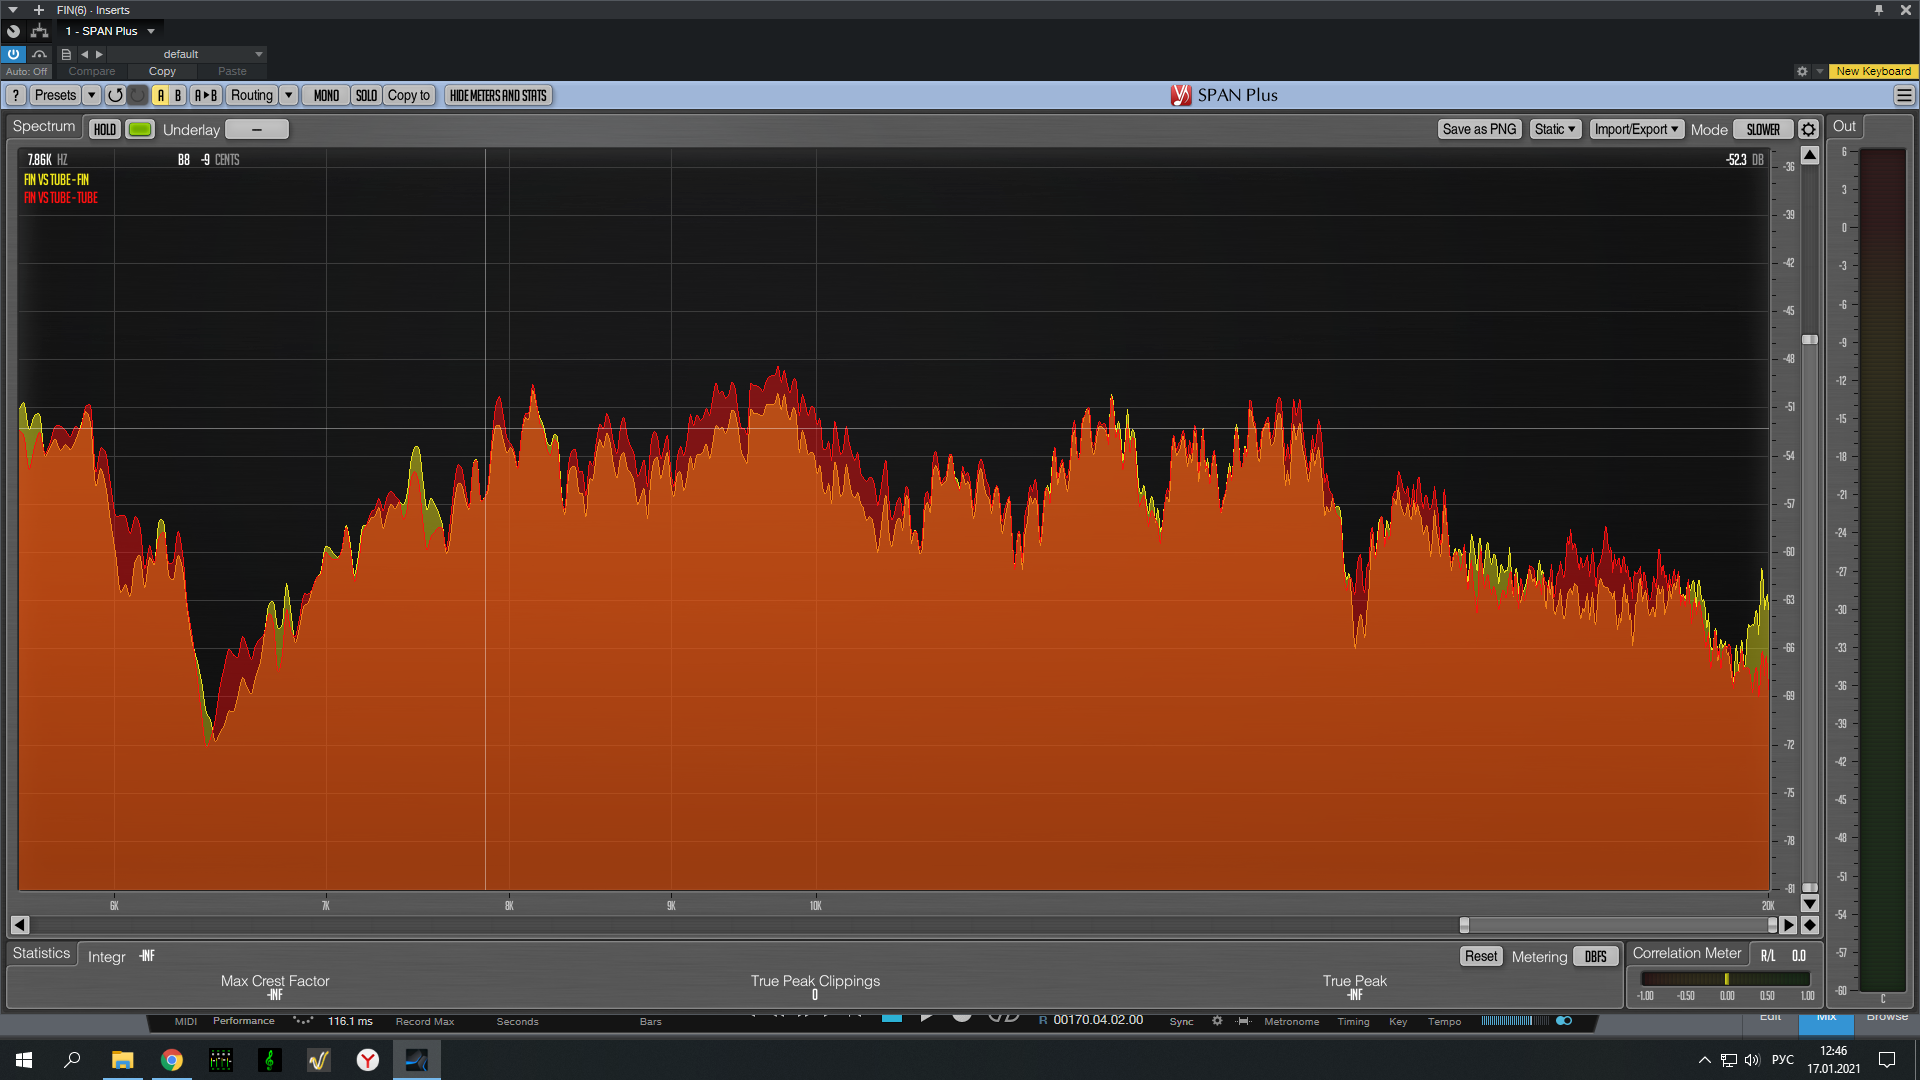Open Chrome from the taskbar
The image size is (1920, 1080).
pyautogui.click(x=172, y=1060)
